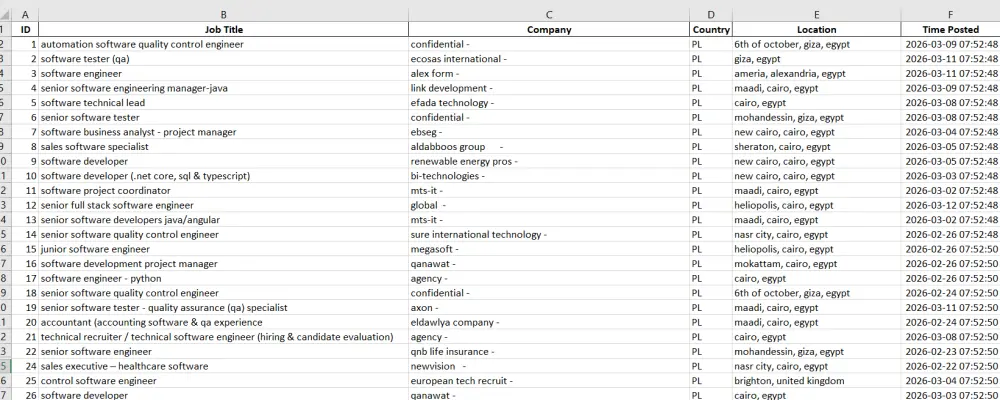Select cell 'software developer (.net core, sql & typescript)'
Image resolution: width=1000 pixels, height=400 pixels.
coord(224,177)
